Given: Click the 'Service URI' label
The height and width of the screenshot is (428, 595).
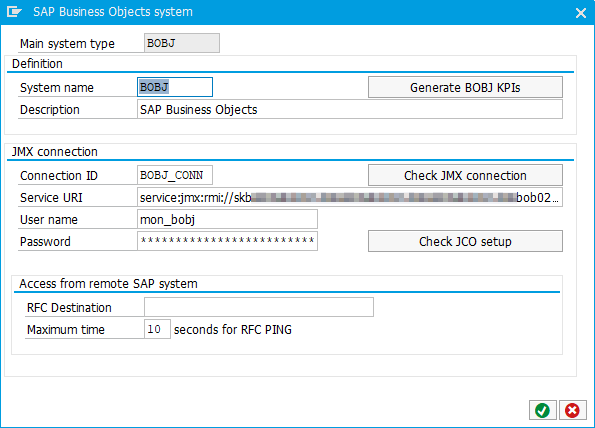Looking at the screenshot, I should click(x=51, y=198).
